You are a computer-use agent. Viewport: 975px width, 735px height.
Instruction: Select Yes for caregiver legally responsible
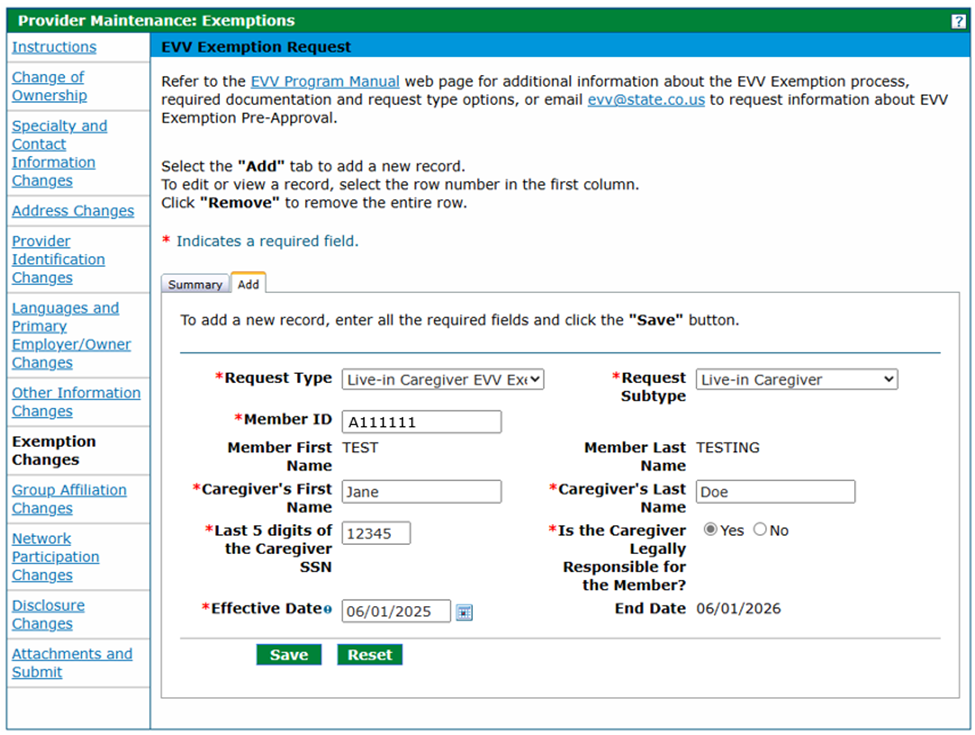710,529
